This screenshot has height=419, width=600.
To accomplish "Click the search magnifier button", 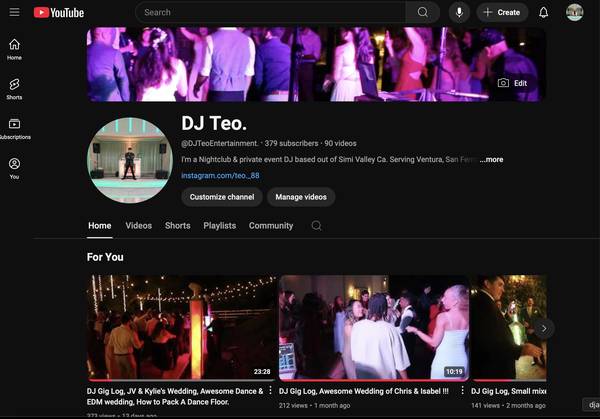I will pyautogui.click(x=422, y=12).
